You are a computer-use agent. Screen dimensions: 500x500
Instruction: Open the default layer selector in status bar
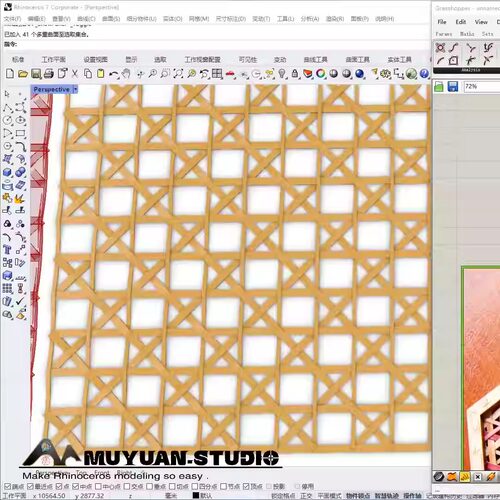(203, 495)
